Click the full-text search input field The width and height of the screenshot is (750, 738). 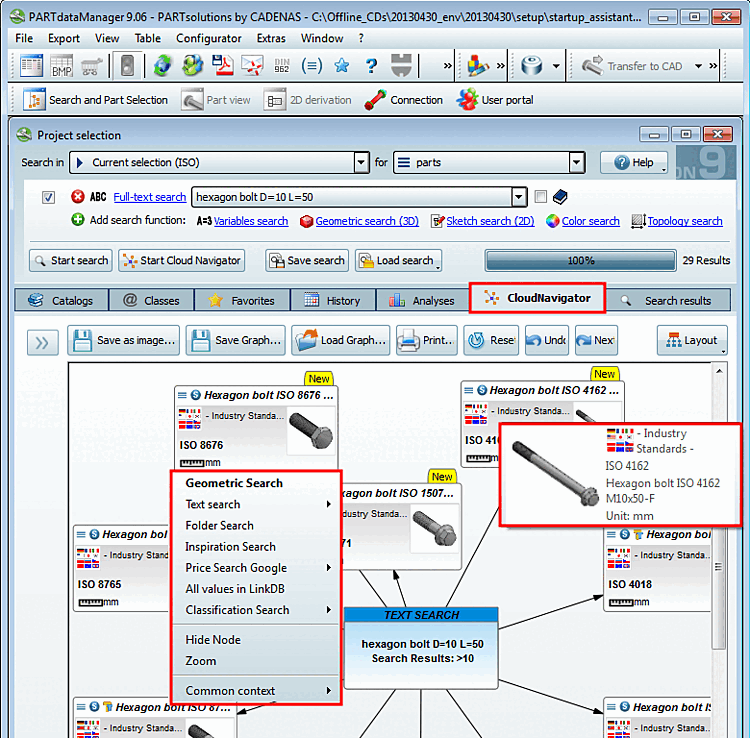pyautogui.click(x=352, y=197)
